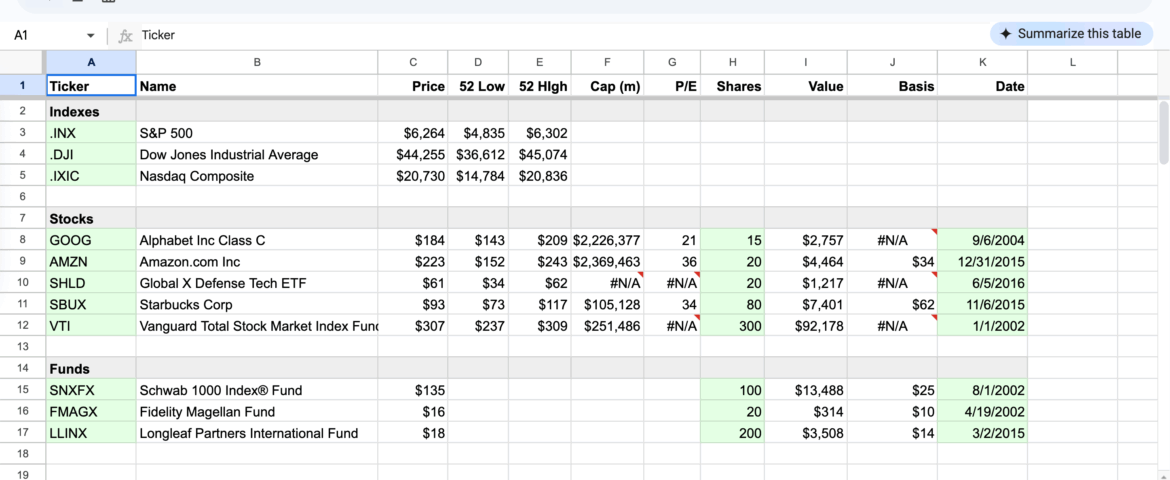Click the #N/A basis cell in GOOG row
The height and width of the screenshot is (480, 1170).
tap(892, 240)
